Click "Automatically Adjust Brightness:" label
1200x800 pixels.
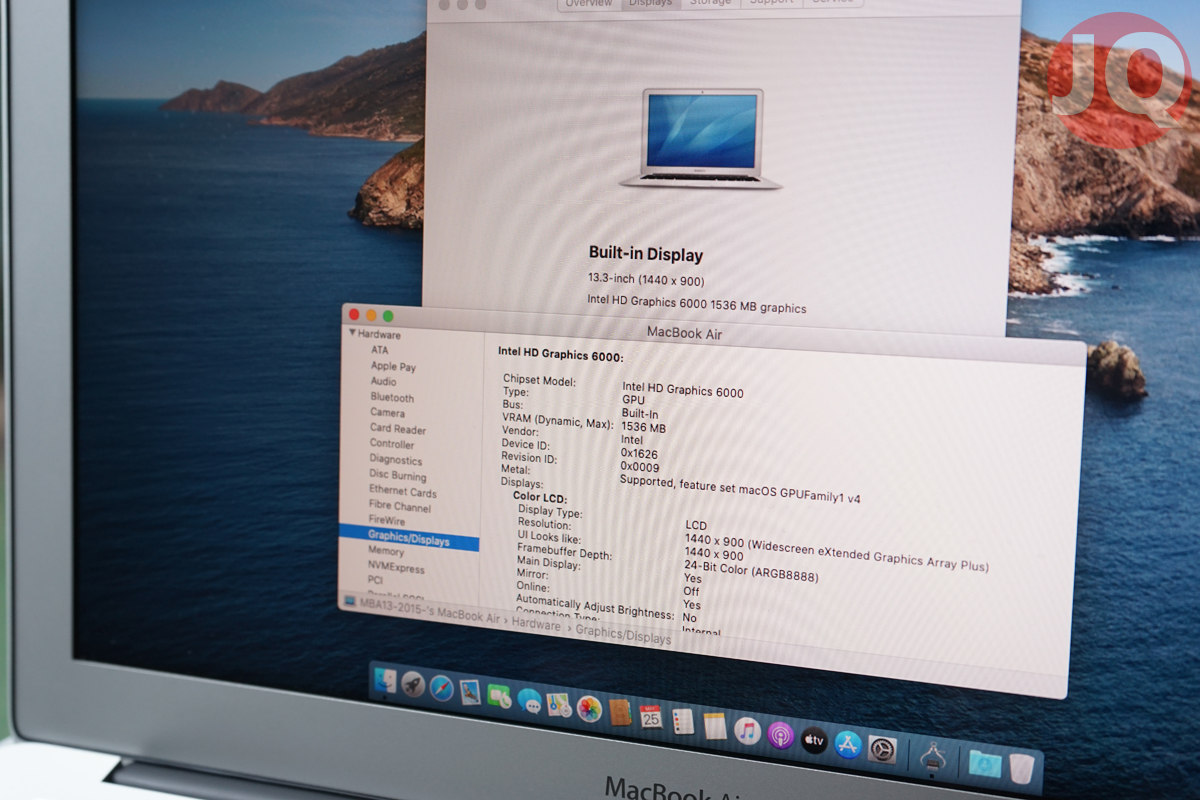click(x=594, y=606)
